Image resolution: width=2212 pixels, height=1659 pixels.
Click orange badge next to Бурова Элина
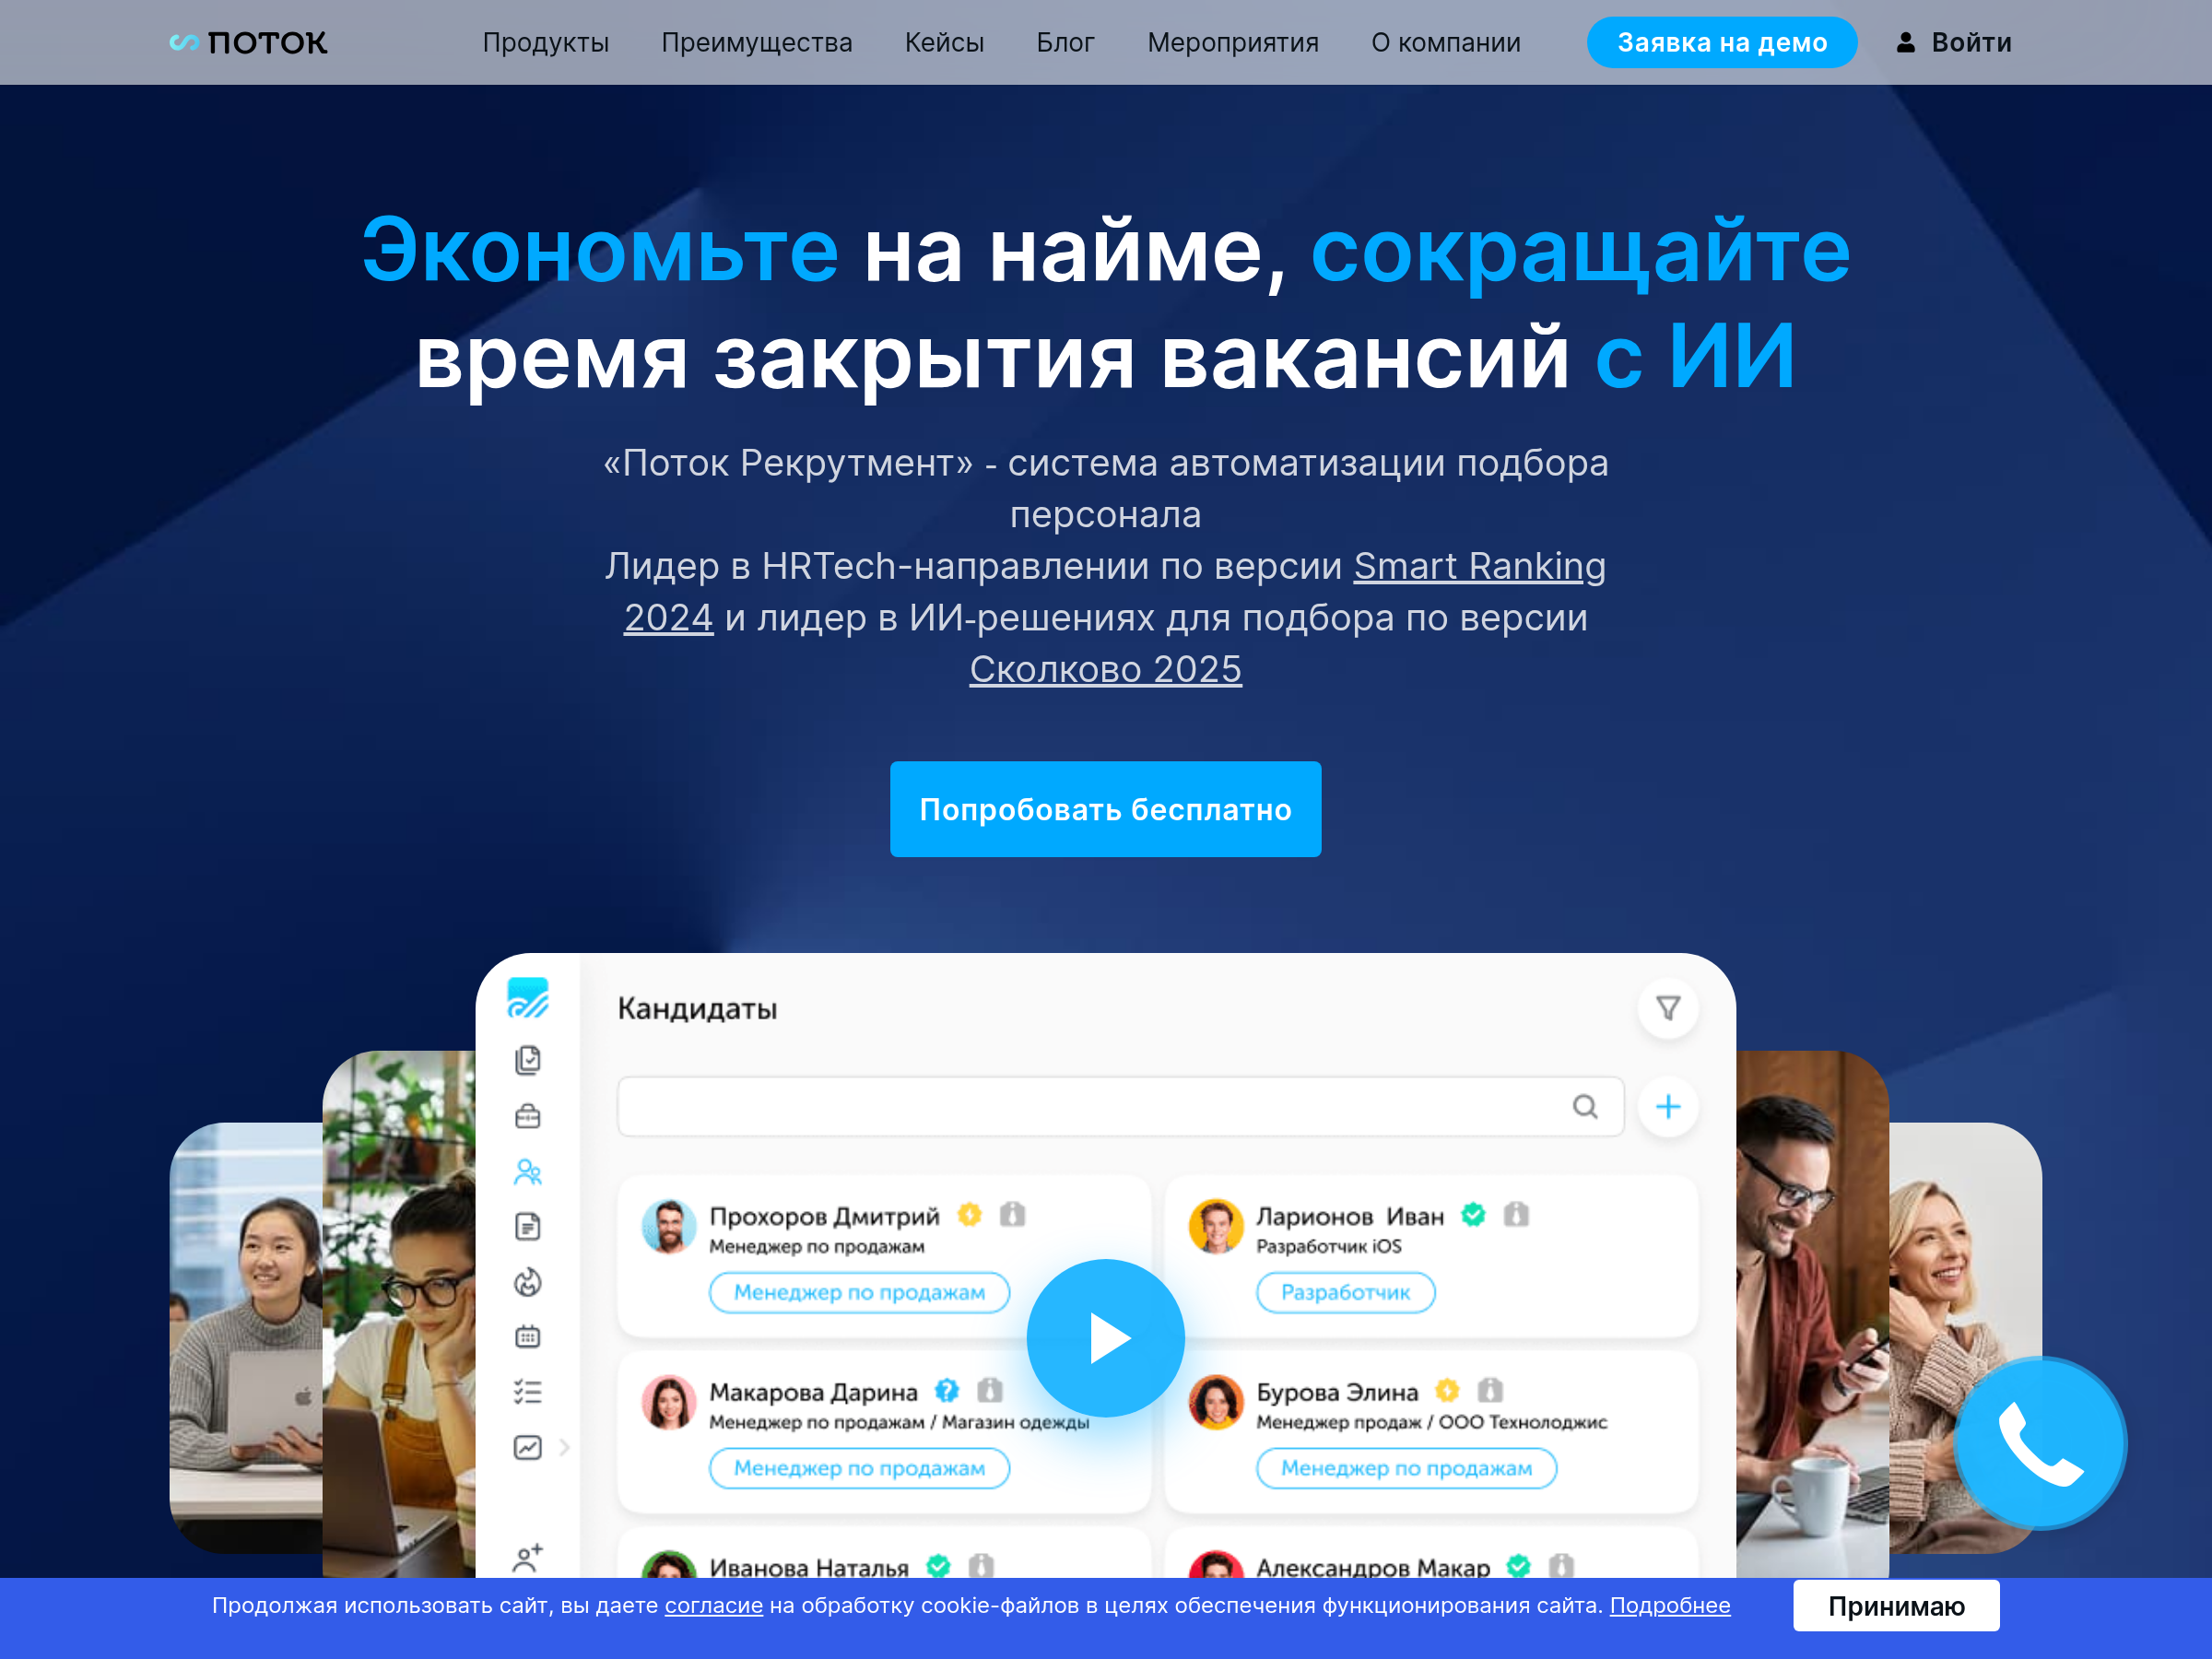[1447, 1390]
